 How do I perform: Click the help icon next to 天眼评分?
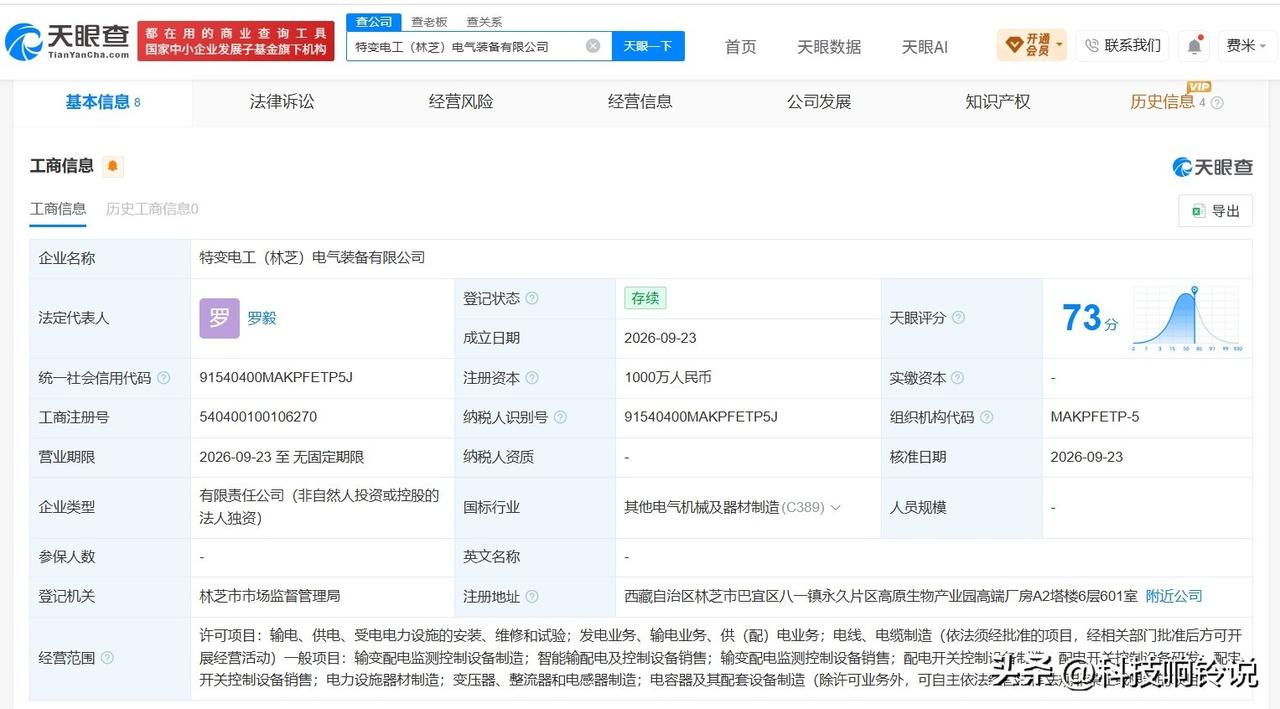pyautogui.click(x=958, y=318)
